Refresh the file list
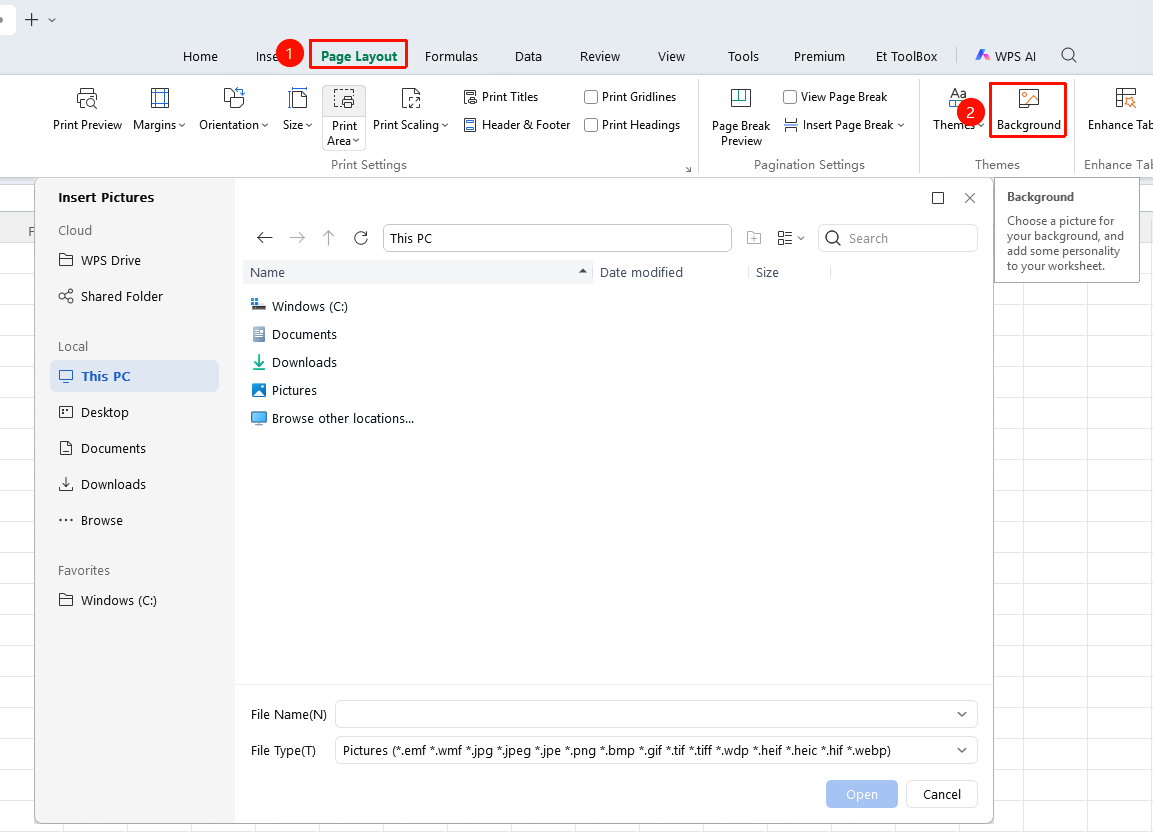Viewport: 1153px width, 832px height. coord(360,238)
